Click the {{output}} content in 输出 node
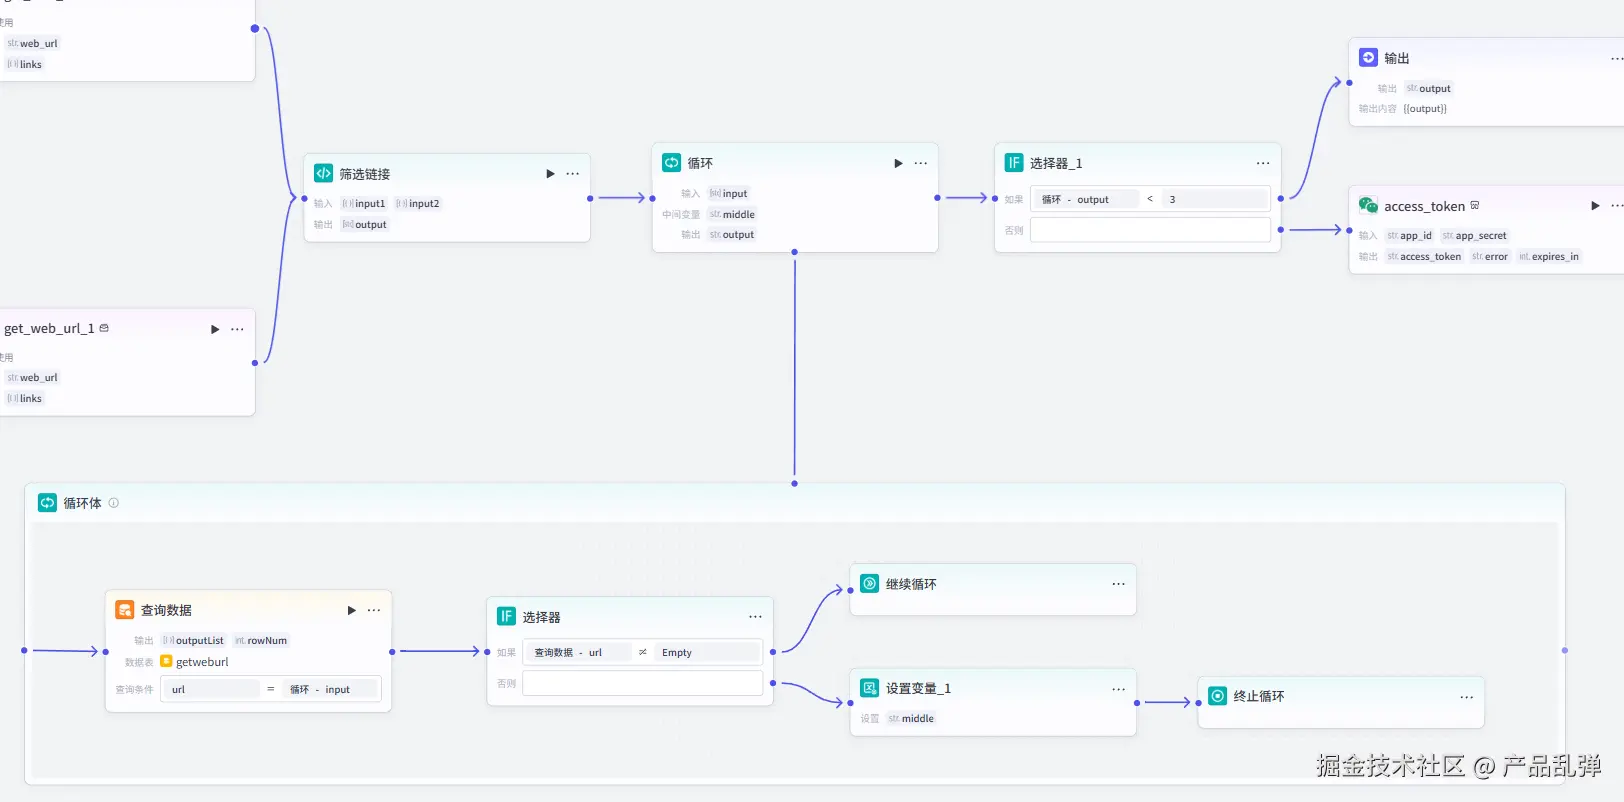1624x802 pixels. coord(1425,109)
